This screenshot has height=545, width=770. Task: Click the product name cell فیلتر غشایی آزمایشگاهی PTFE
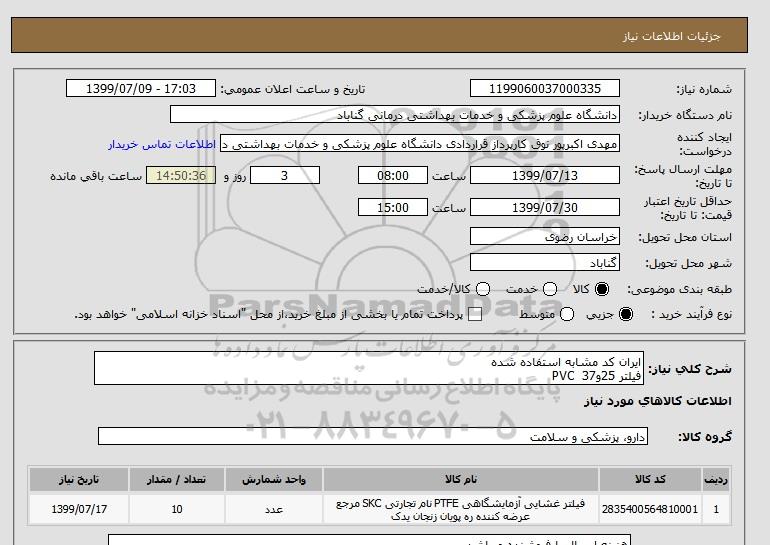point(461,510)
